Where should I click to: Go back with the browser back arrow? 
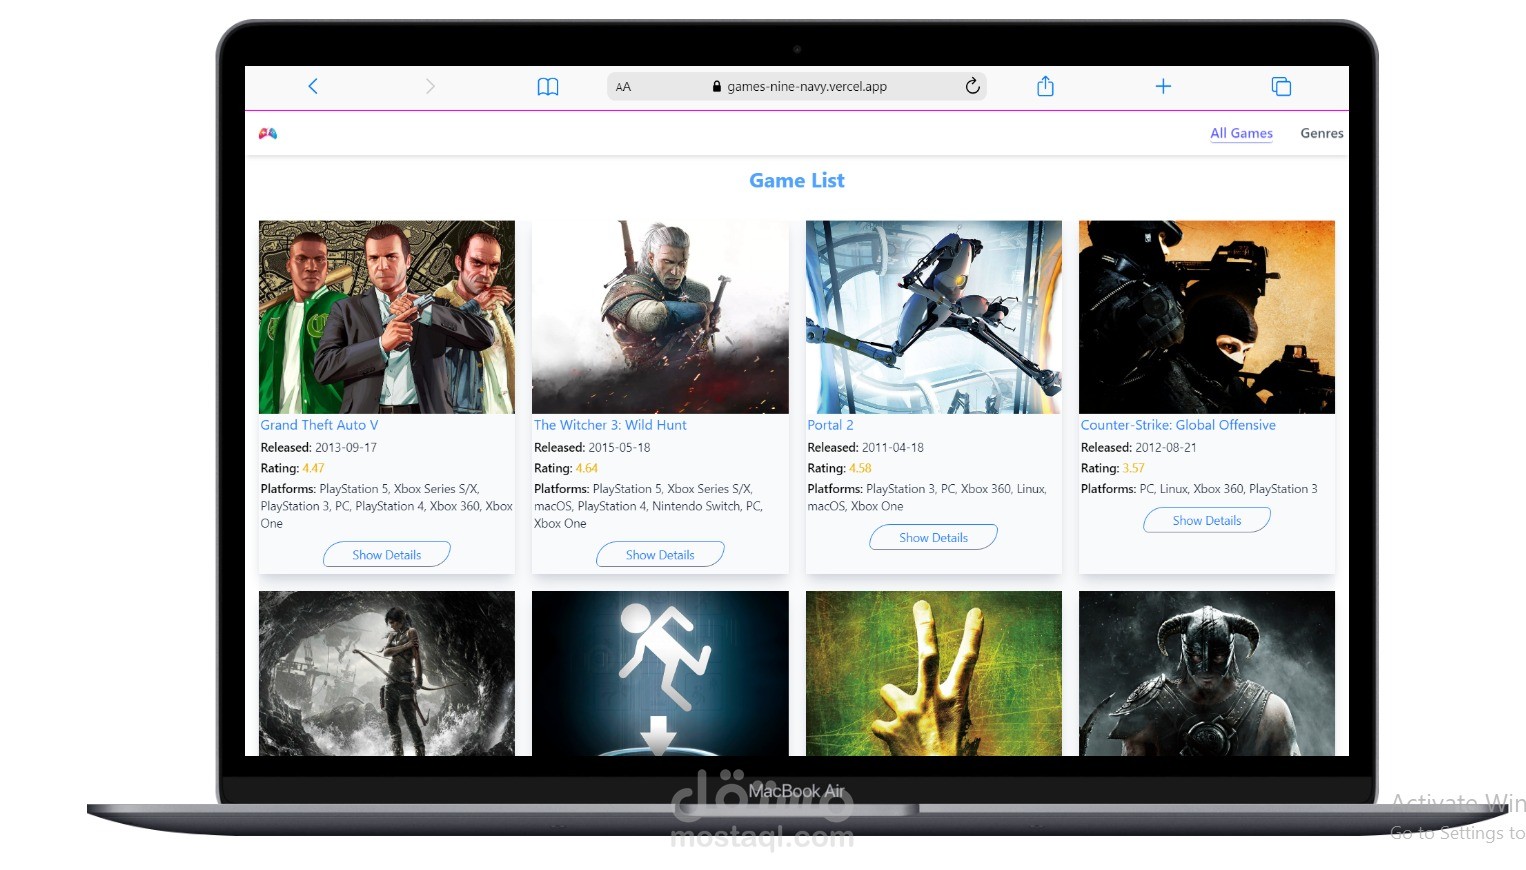click(313, 86)
